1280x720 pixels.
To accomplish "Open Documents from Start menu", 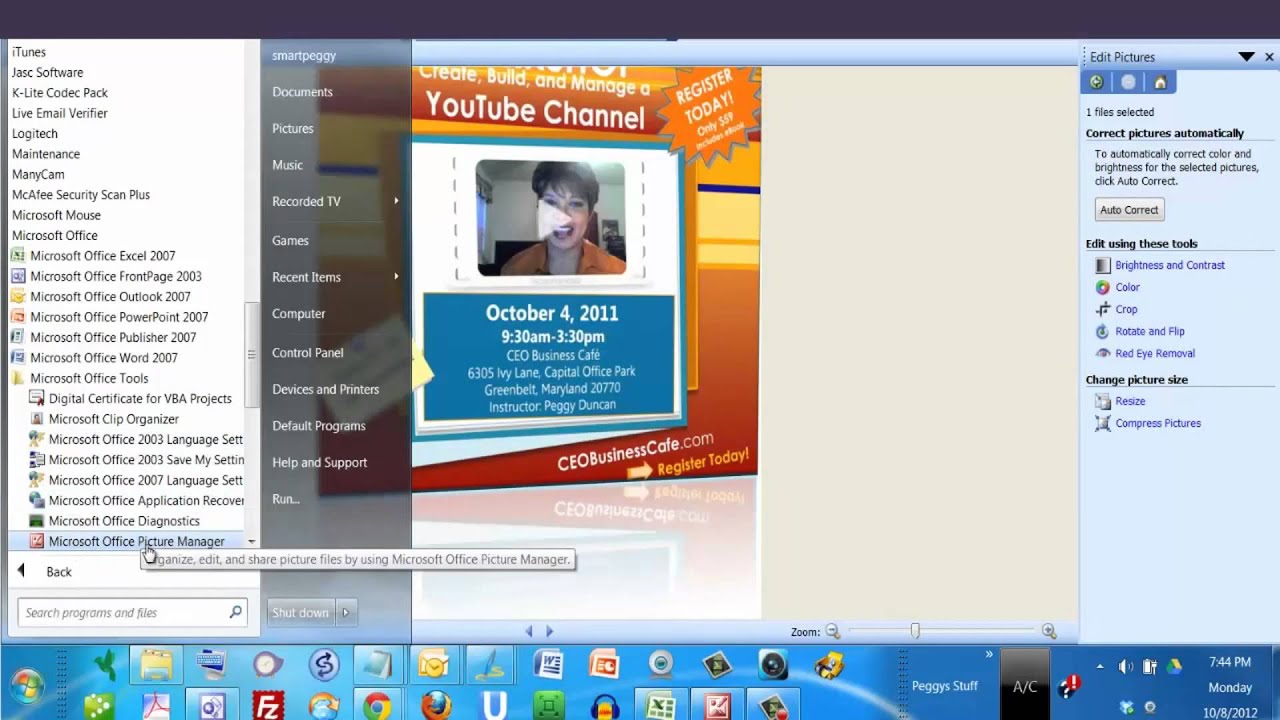I will 302,92.
